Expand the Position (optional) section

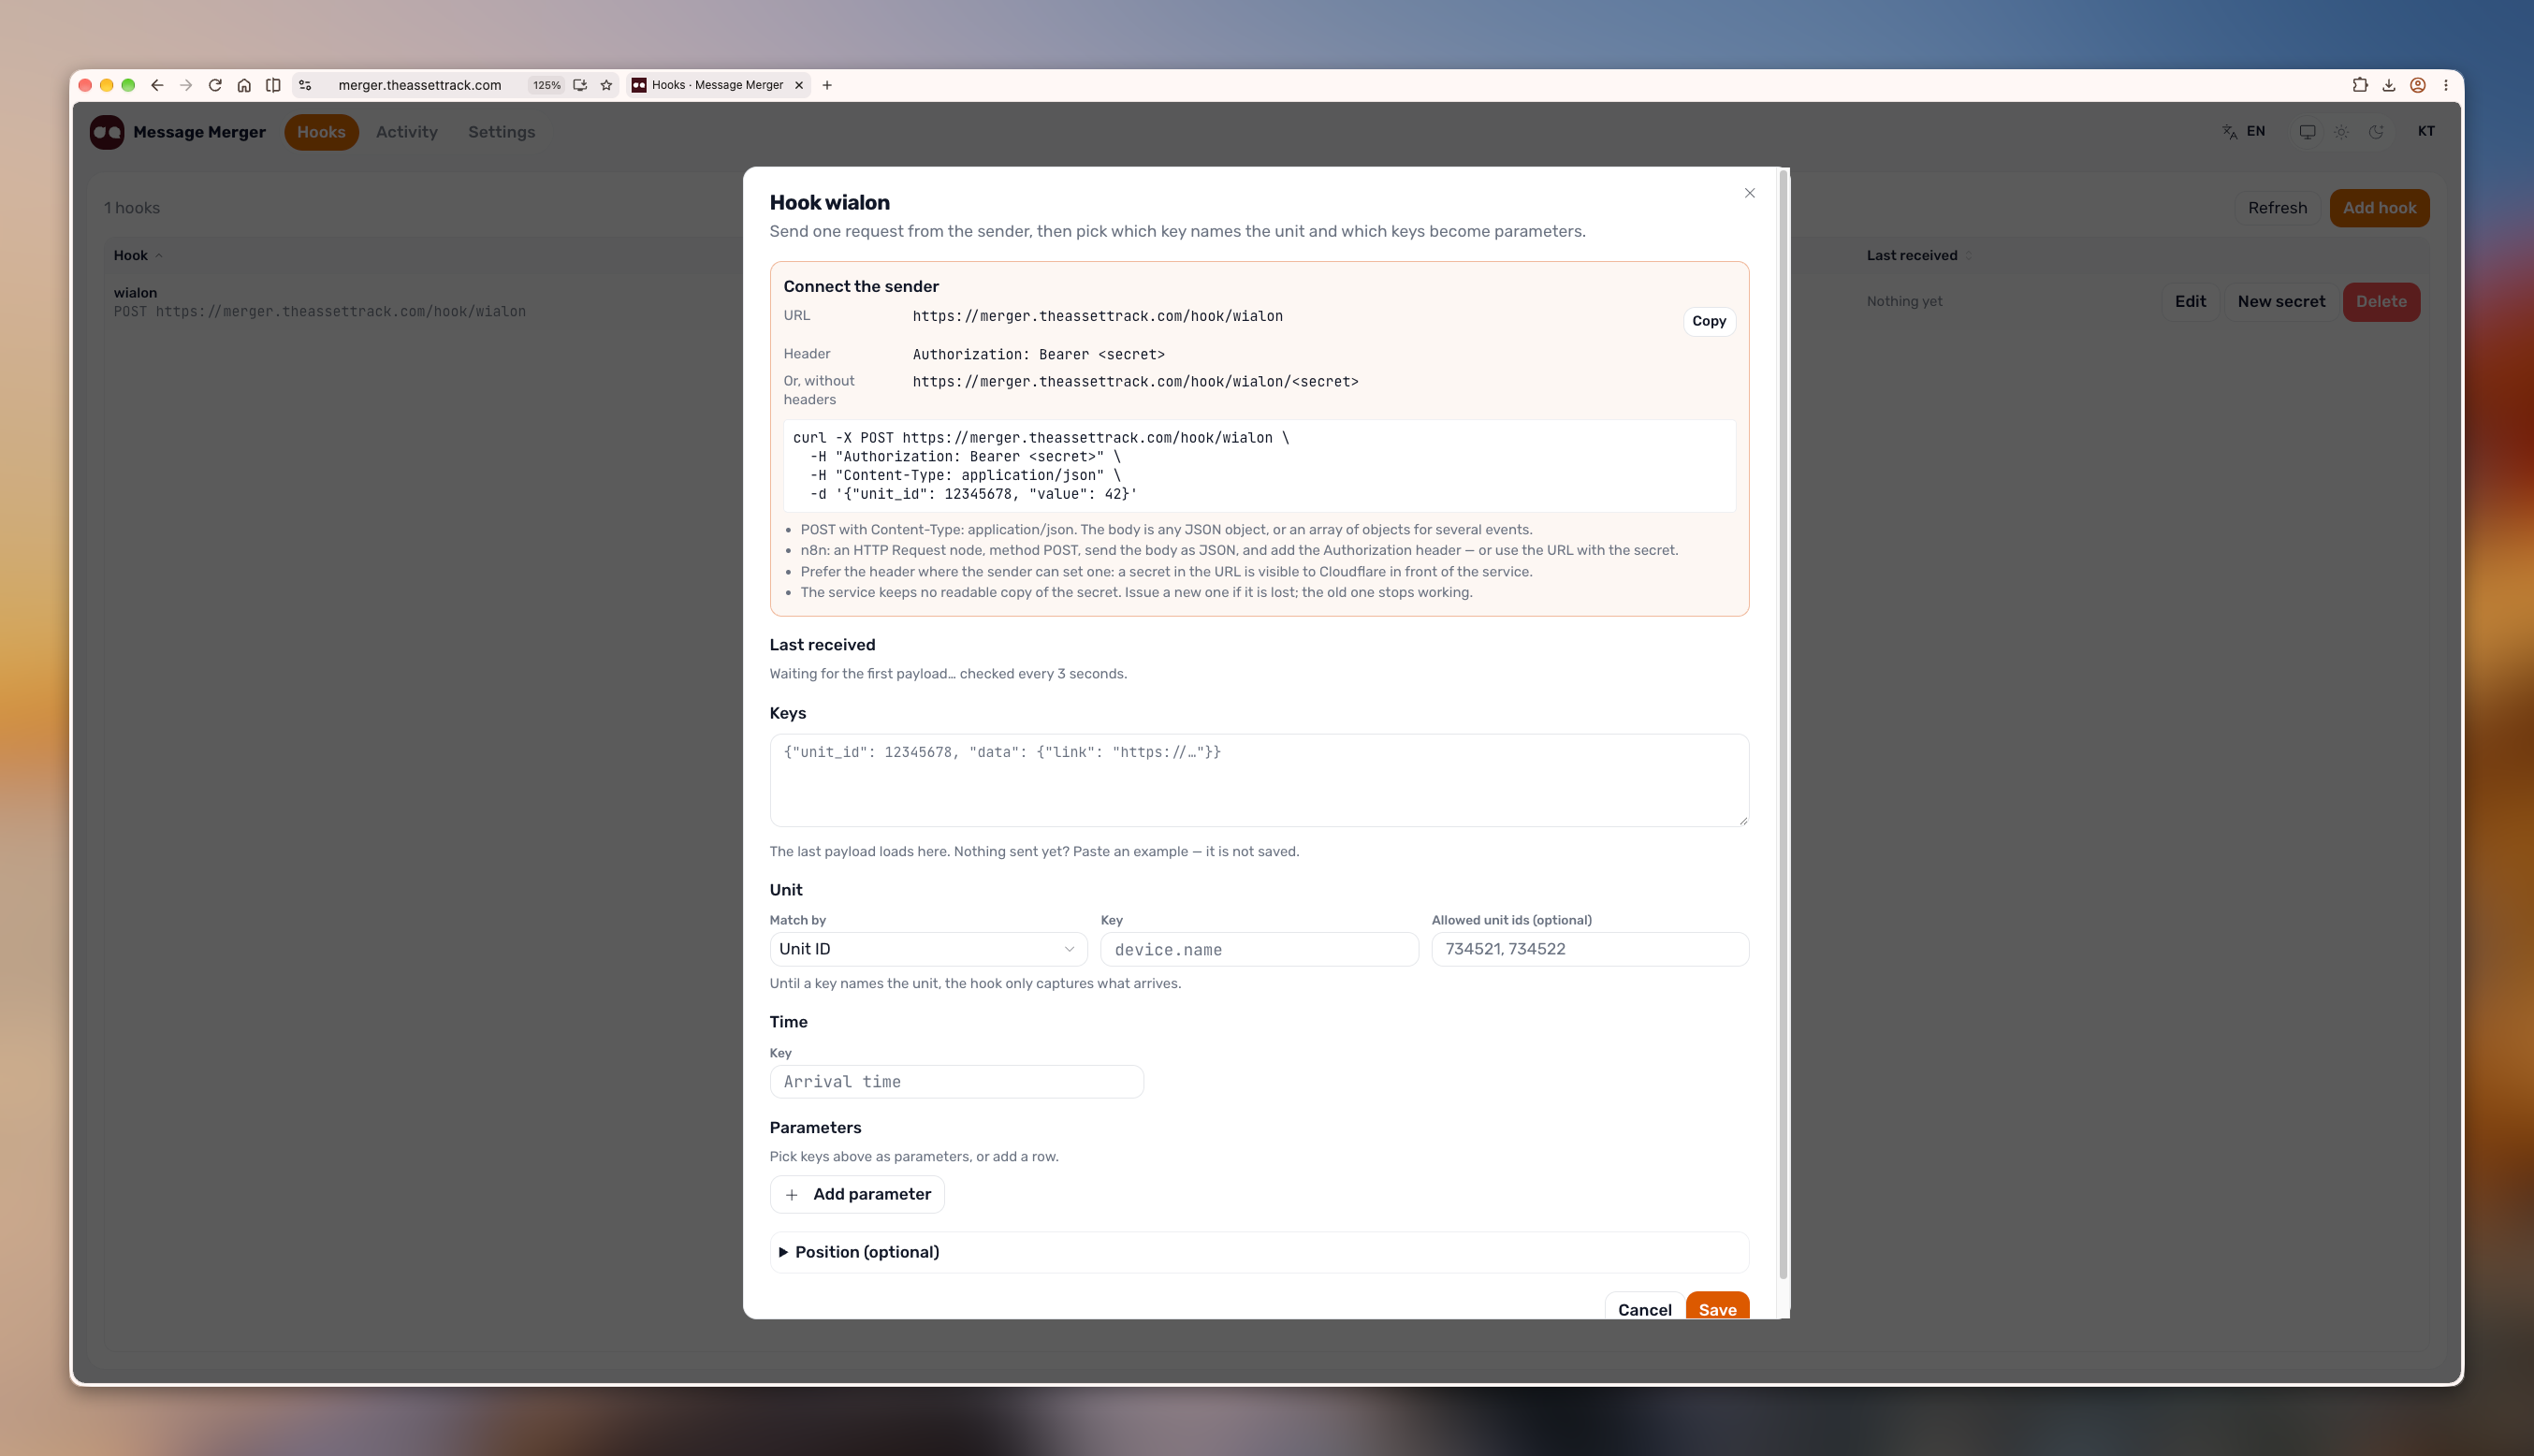[x=1259, y=1252]
